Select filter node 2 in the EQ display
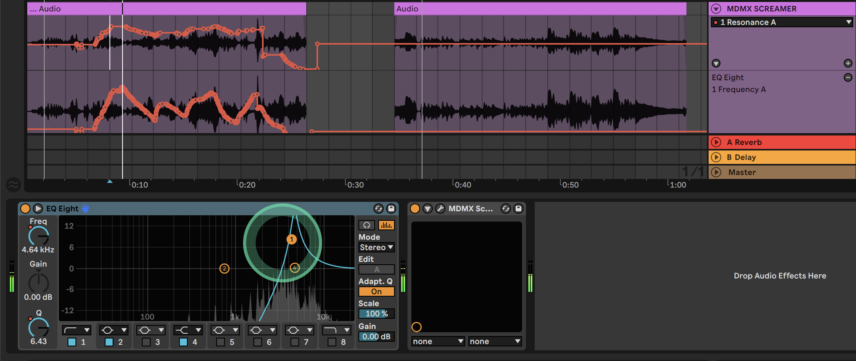The width and height of the screenshot is (856, 361). click(224, 269)
